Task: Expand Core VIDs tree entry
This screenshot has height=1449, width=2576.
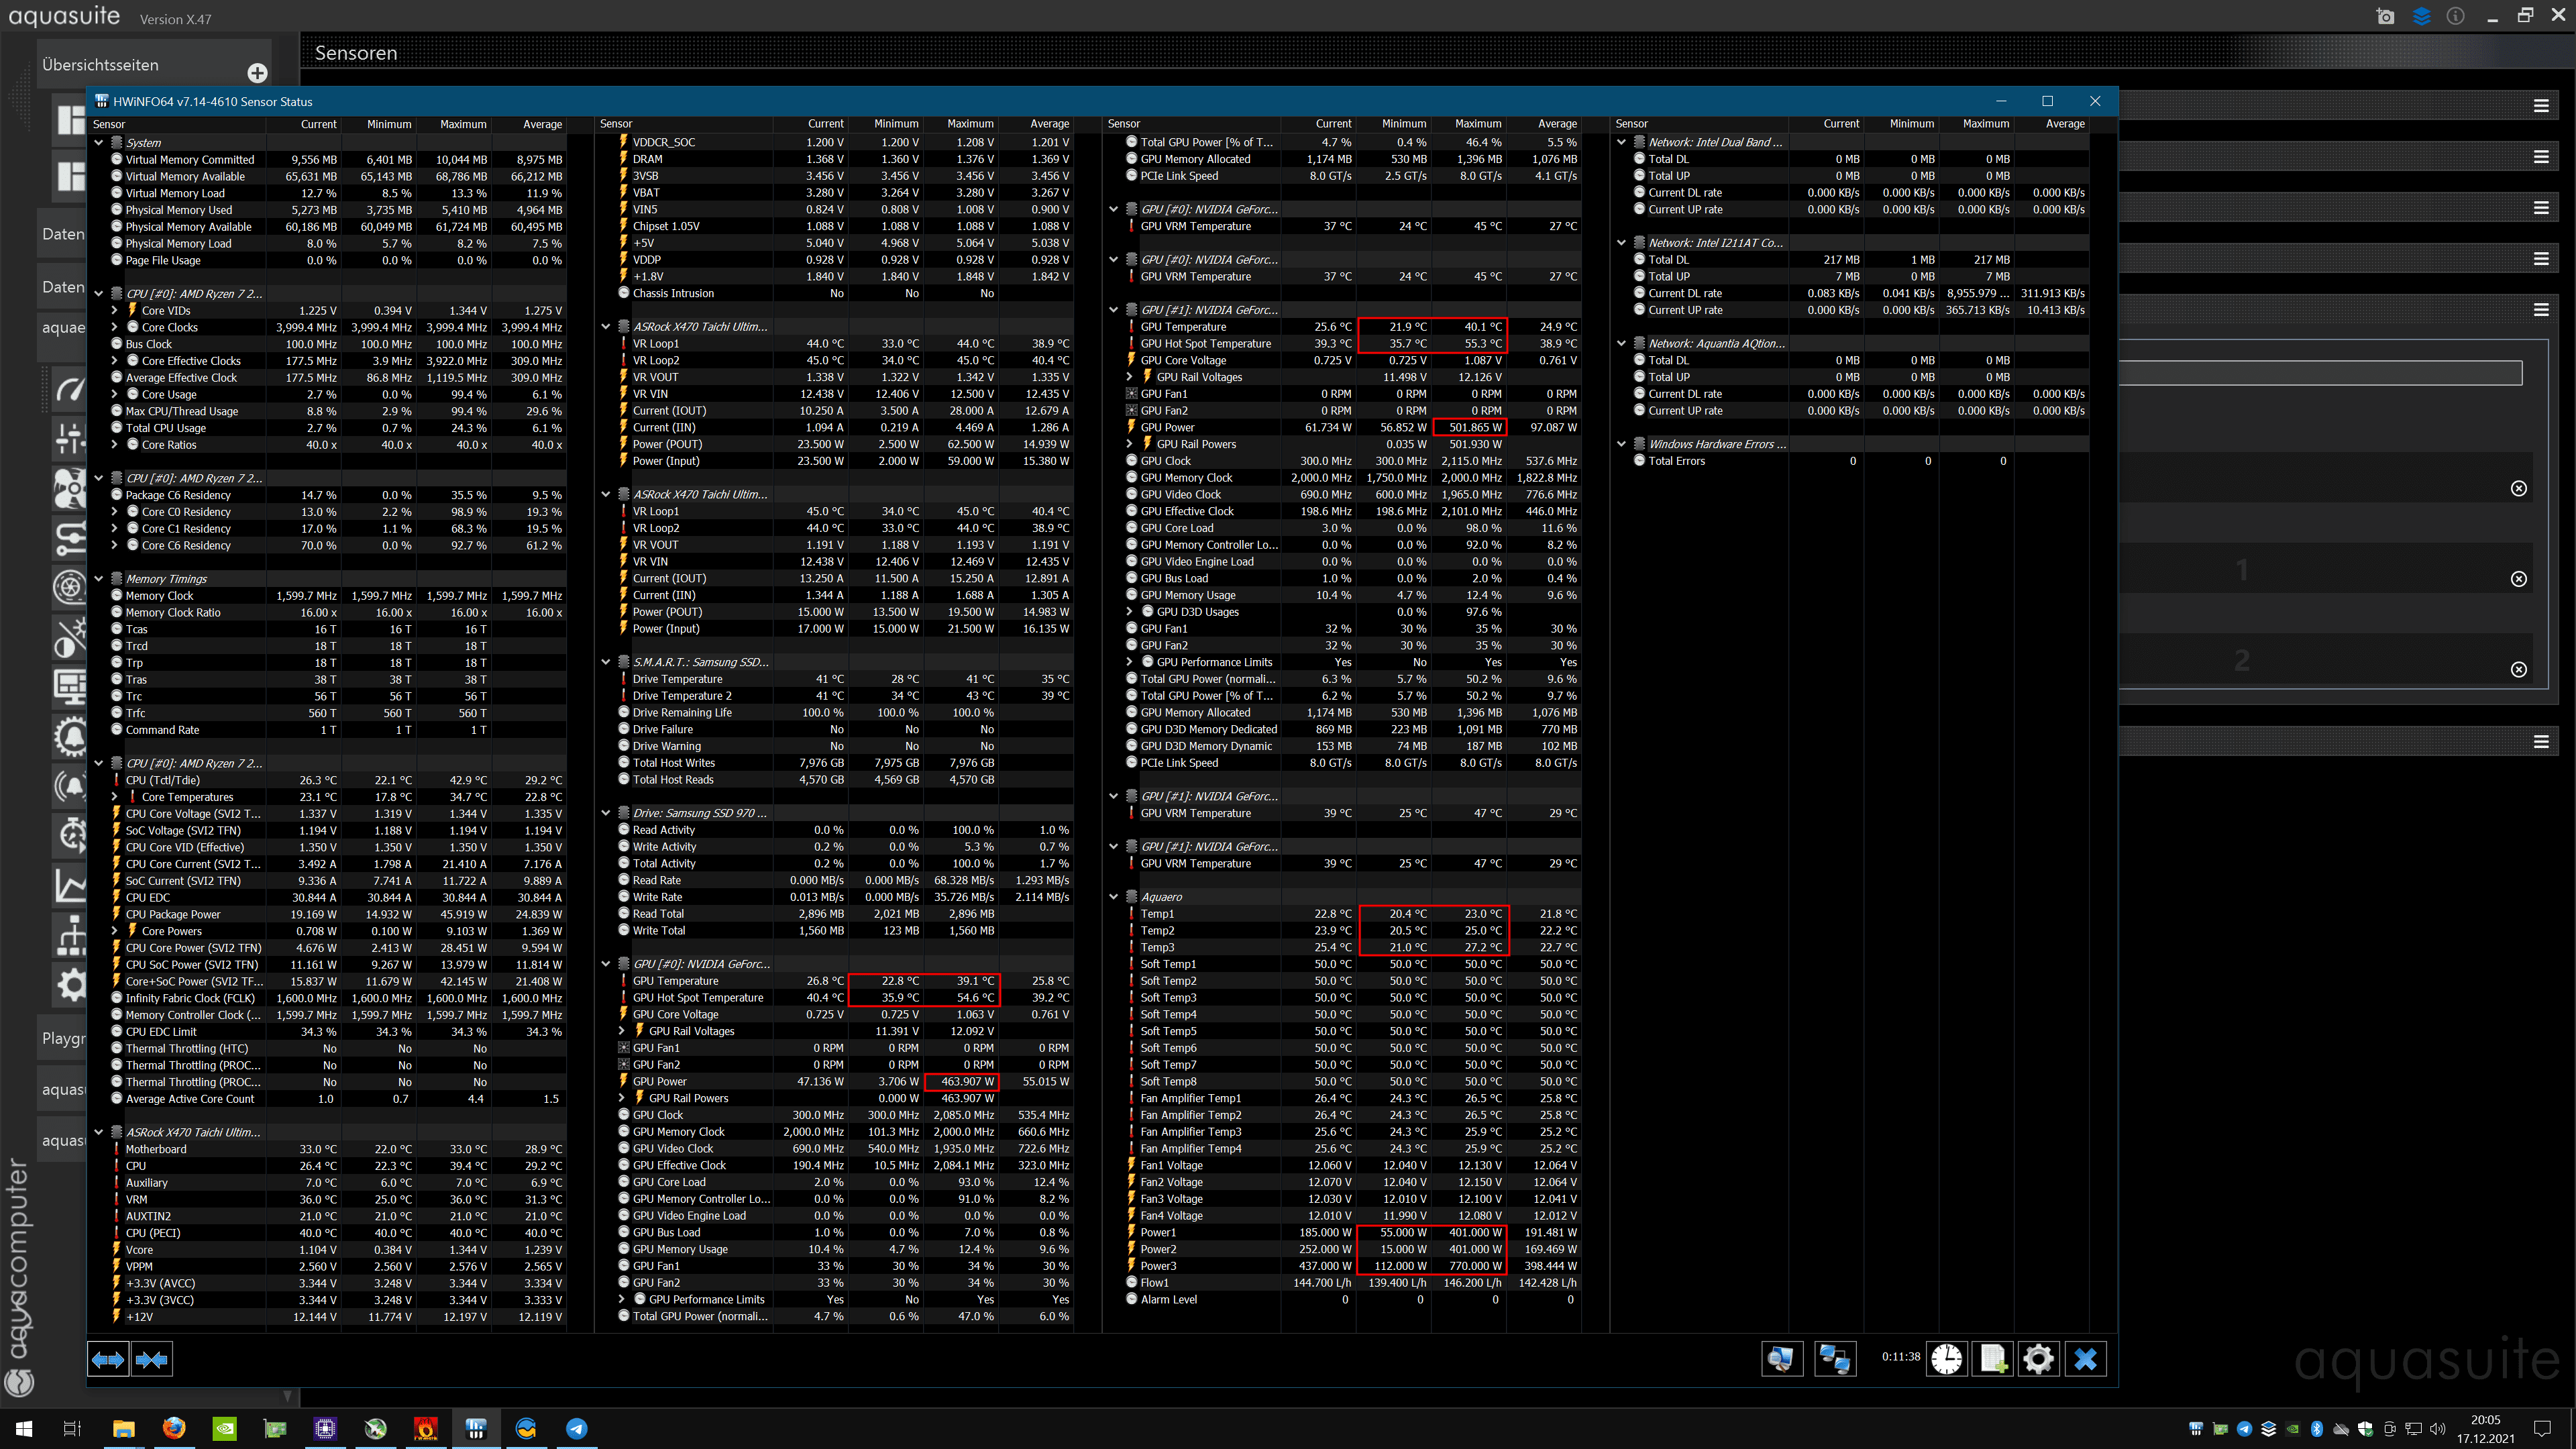Action: [x=114, y=311]
